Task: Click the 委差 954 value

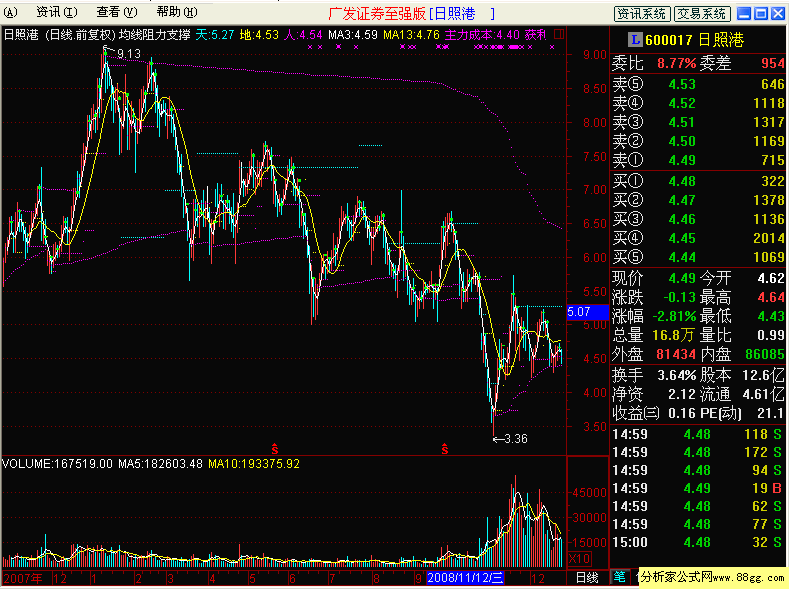Action: (773, 63)
